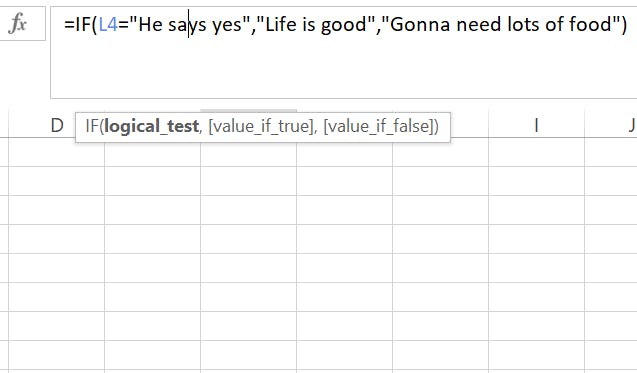Place cursor after the formula's closing parenthesis
Screen dimensions: 637x373
click(x=628, y=24)
